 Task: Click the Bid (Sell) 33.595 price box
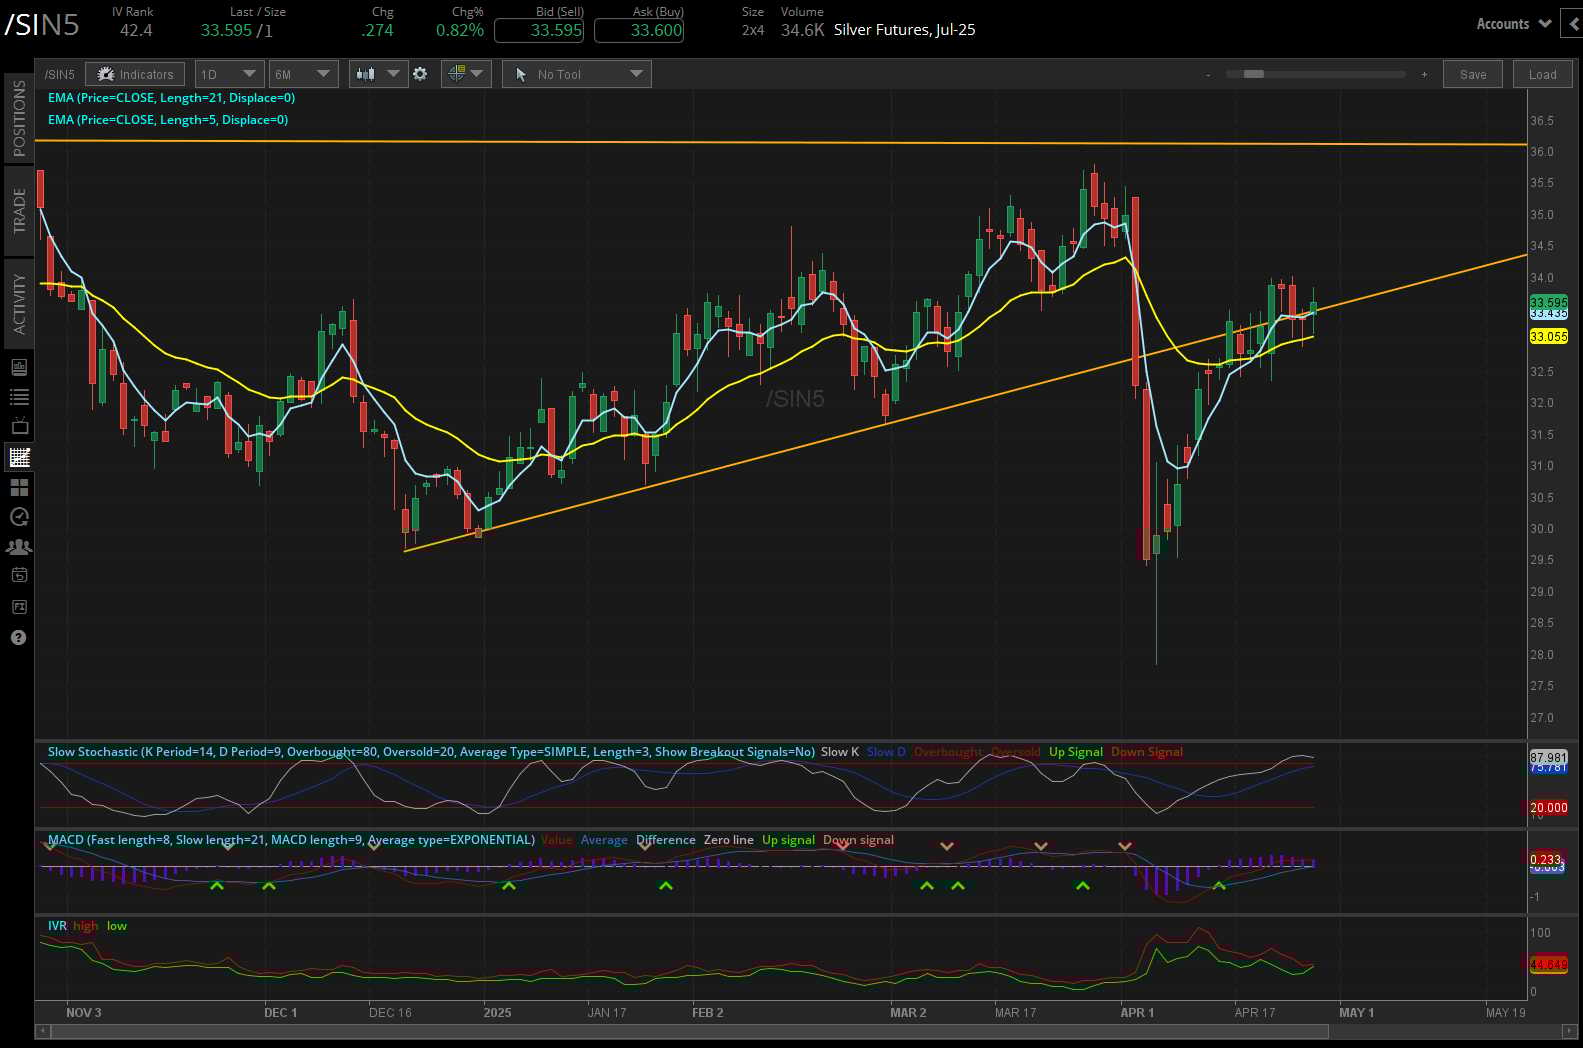[539, 30]
